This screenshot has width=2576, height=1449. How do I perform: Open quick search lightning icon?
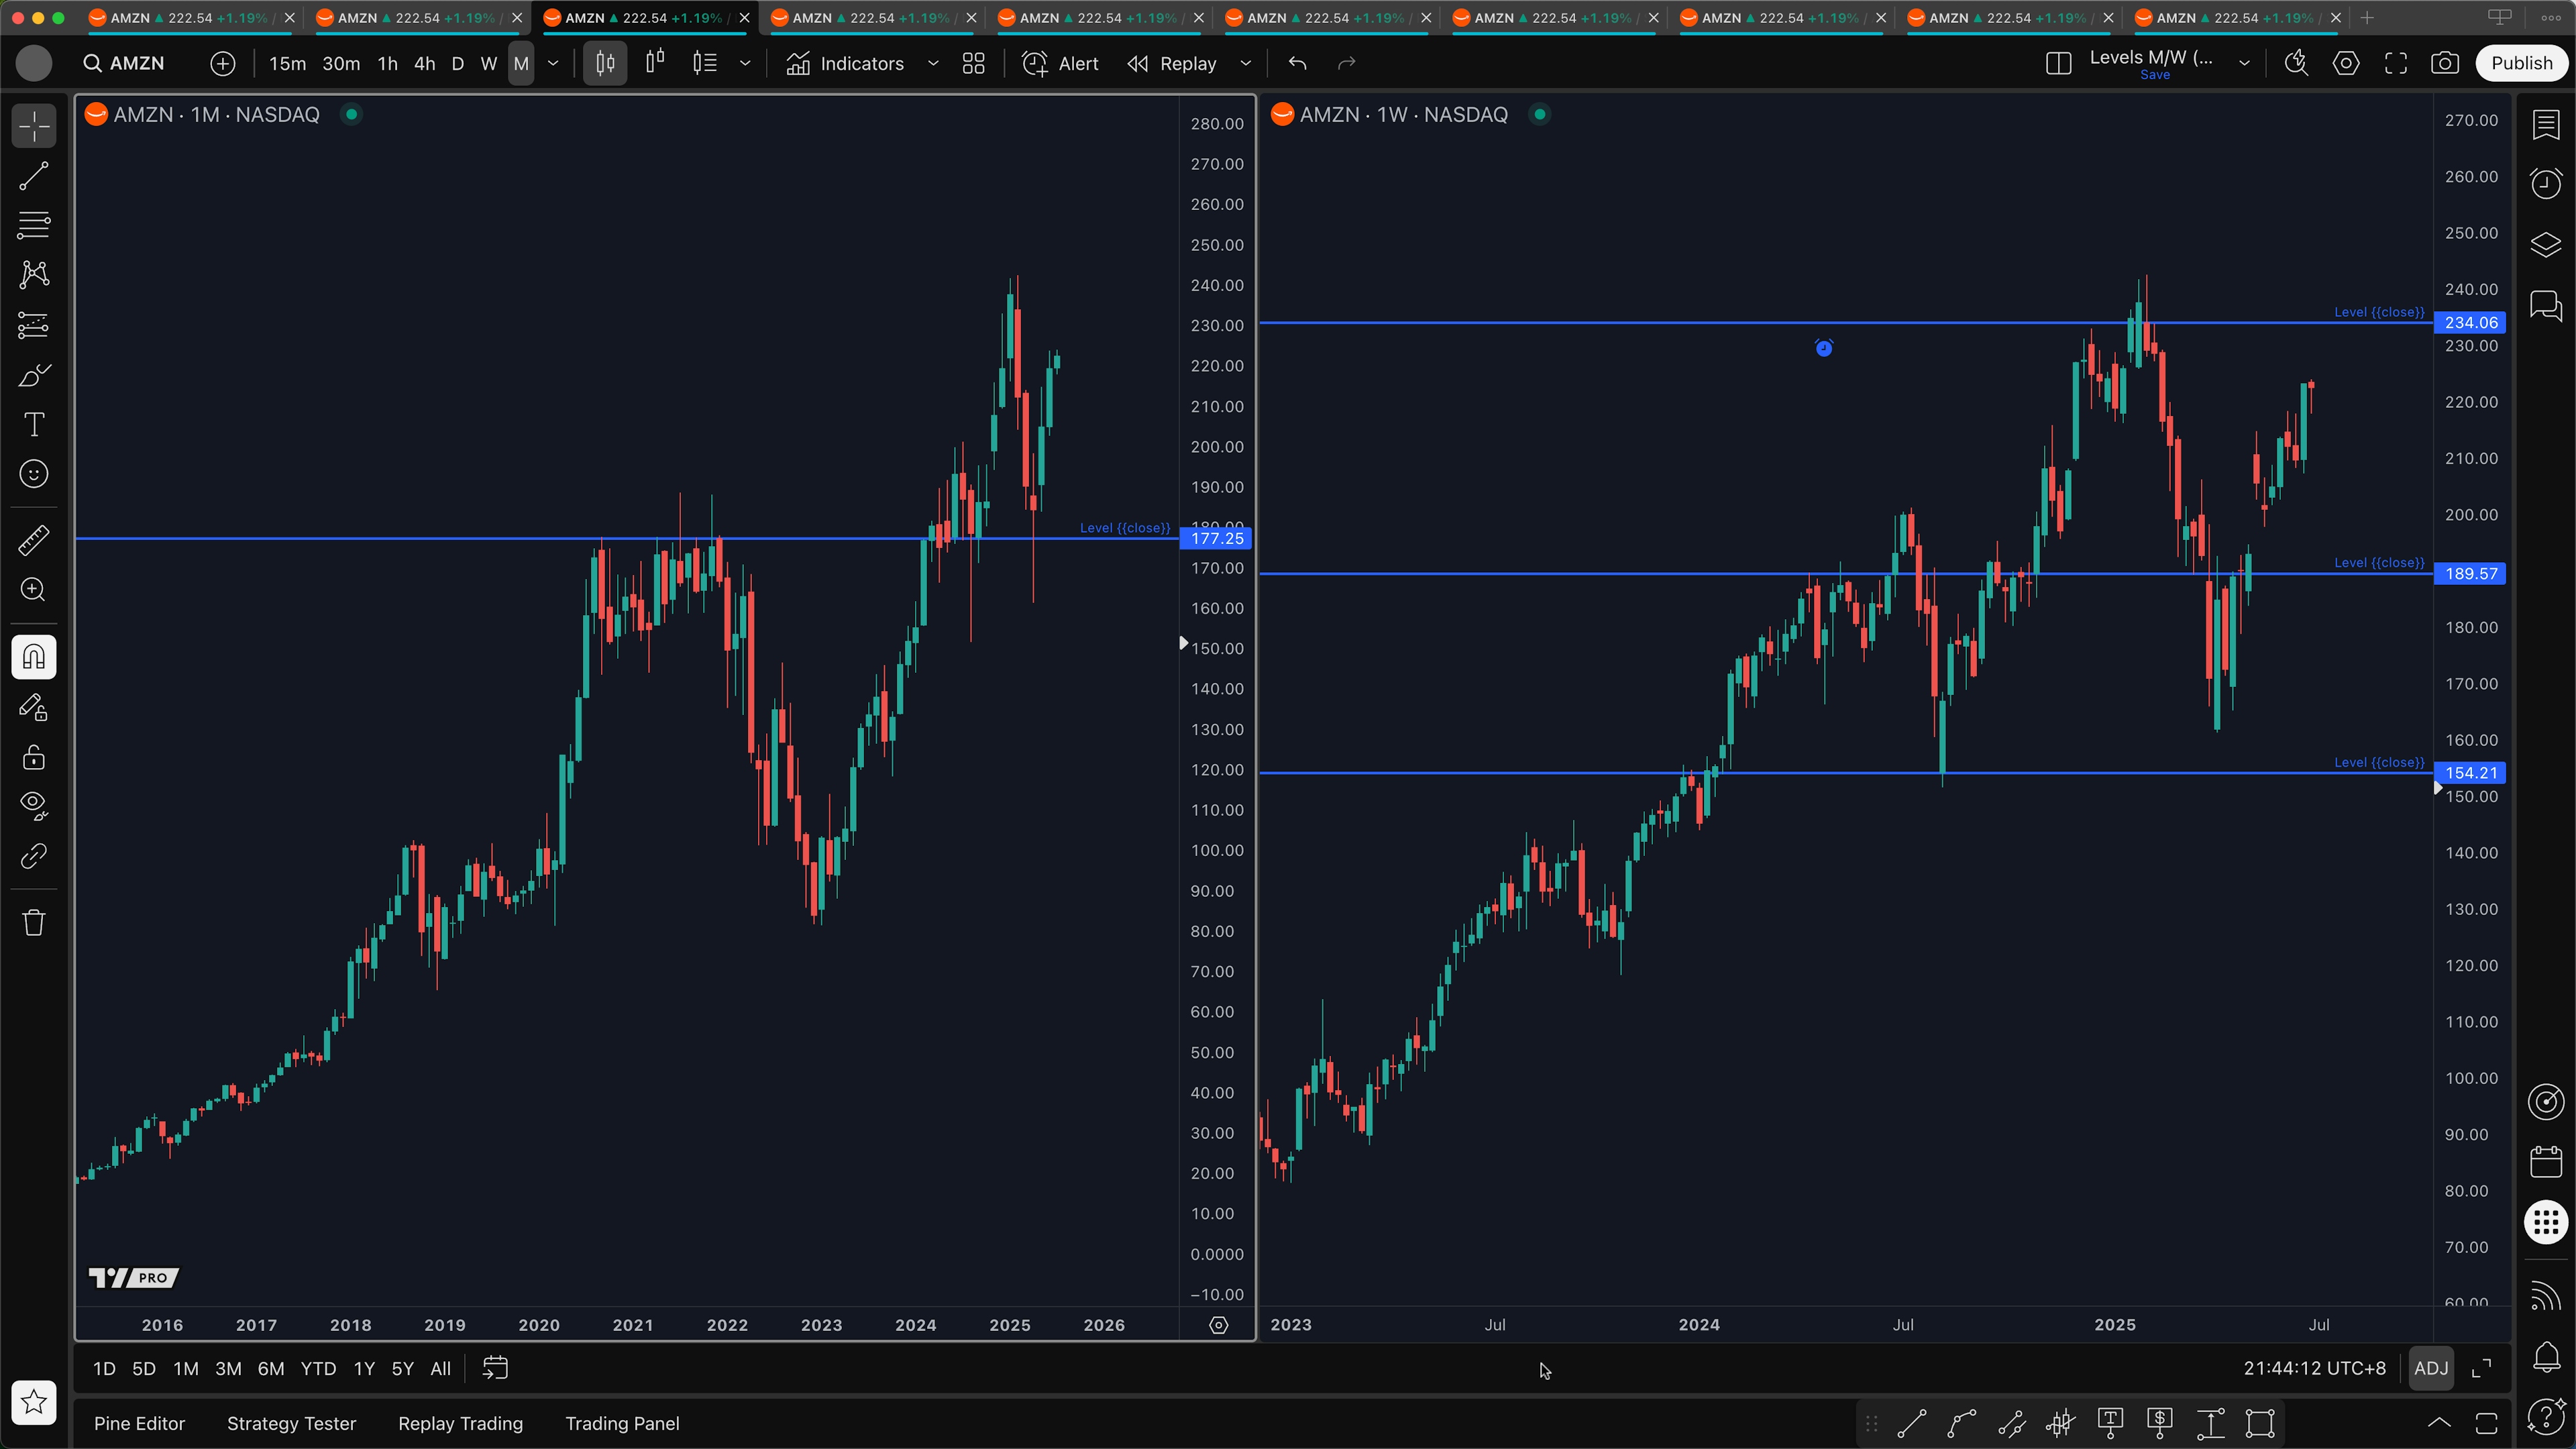(2296, 63)
